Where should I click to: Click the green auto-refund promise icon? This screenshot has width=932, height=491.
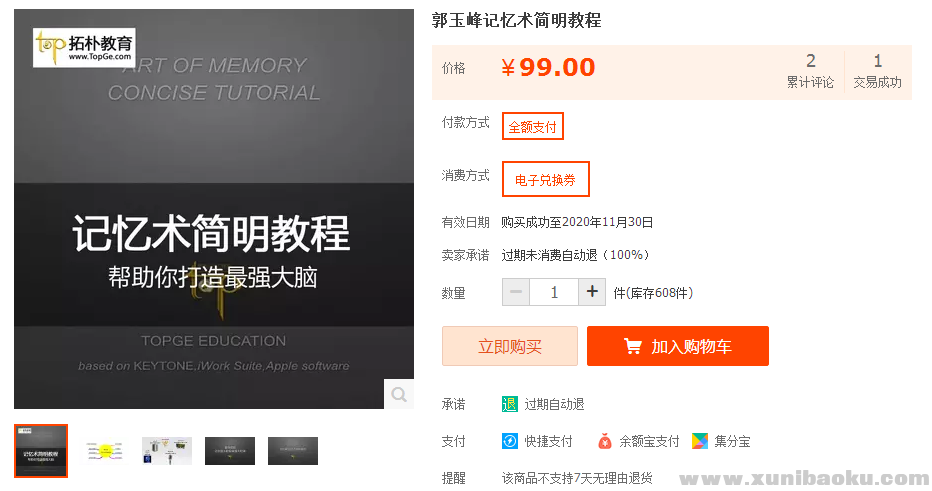coord(510,404)
